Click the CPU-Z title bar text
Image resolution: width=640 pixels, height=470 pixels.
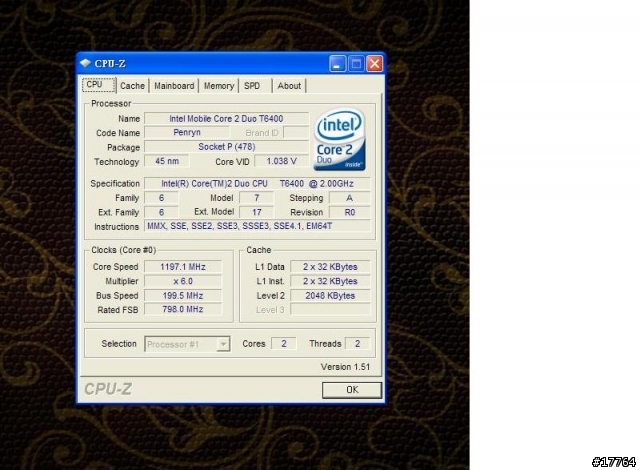coord(110,64)
